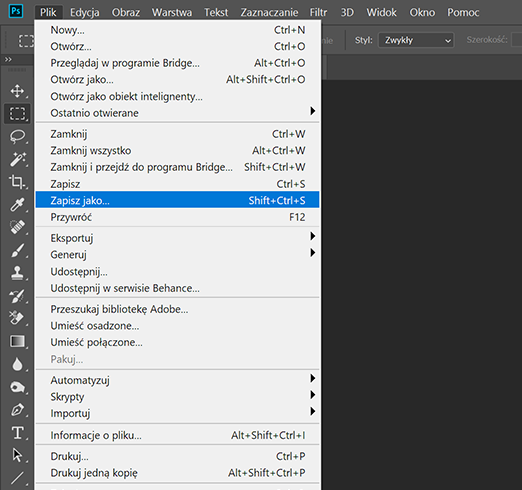
Task: Choose Otwórz... menu entry
Action: coord(177,46)
